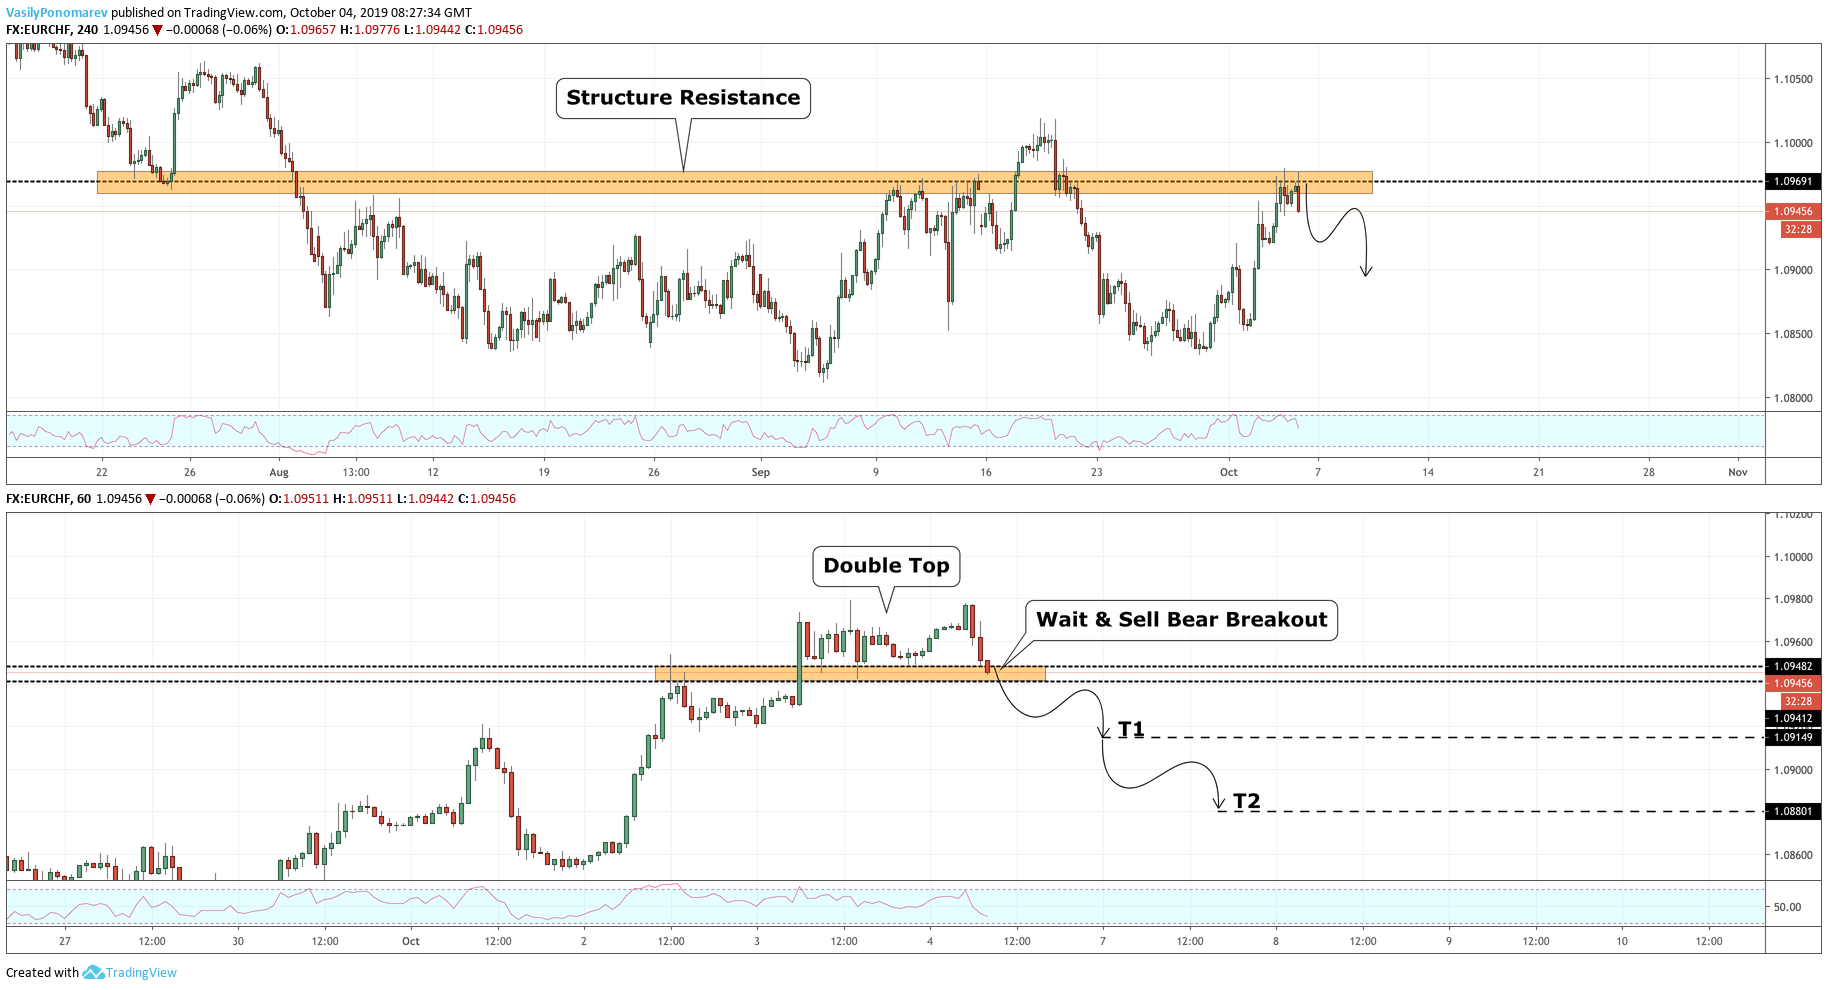The width and height of the screenshot is (1828, 990).
Task: Select the T2 target label
Action: (1246, 801)
